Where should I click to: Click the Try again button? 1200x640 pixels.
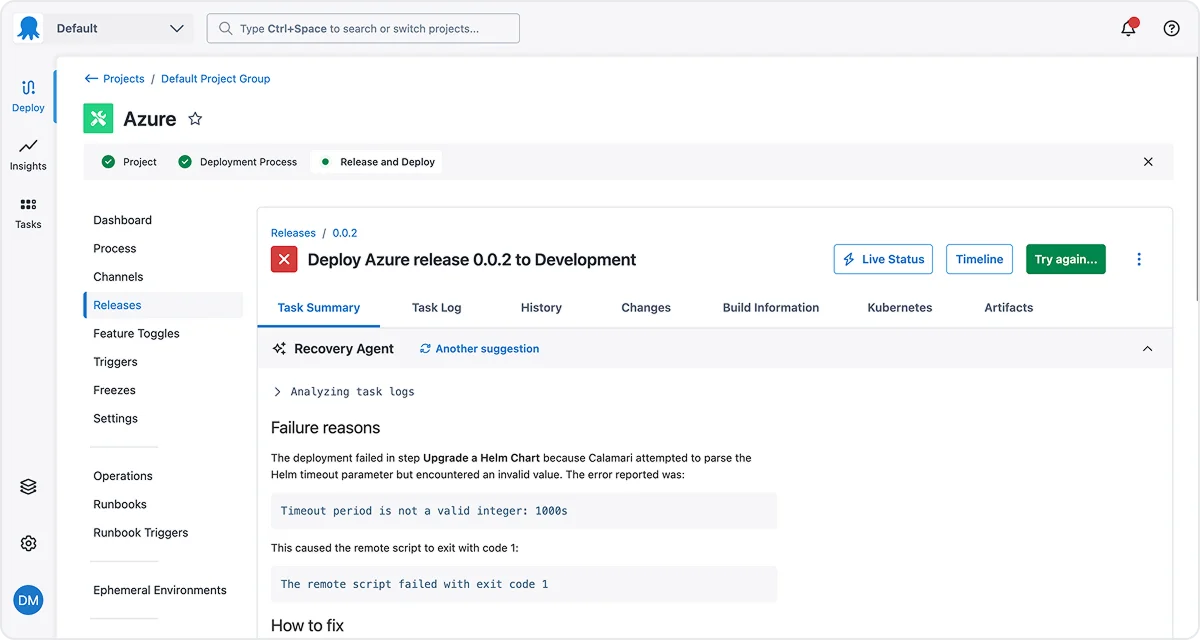coord(1065,259)
